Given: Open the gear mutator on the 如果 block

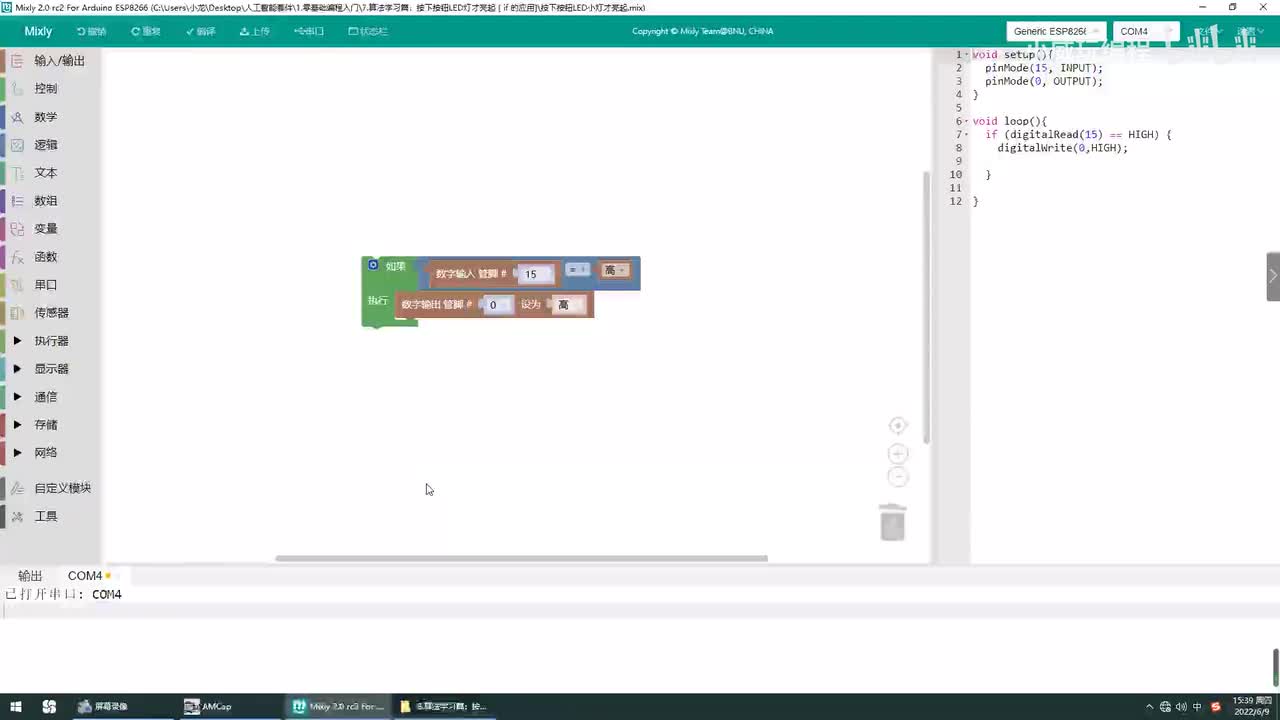Looking at the screenshot, I should point(373,265).
